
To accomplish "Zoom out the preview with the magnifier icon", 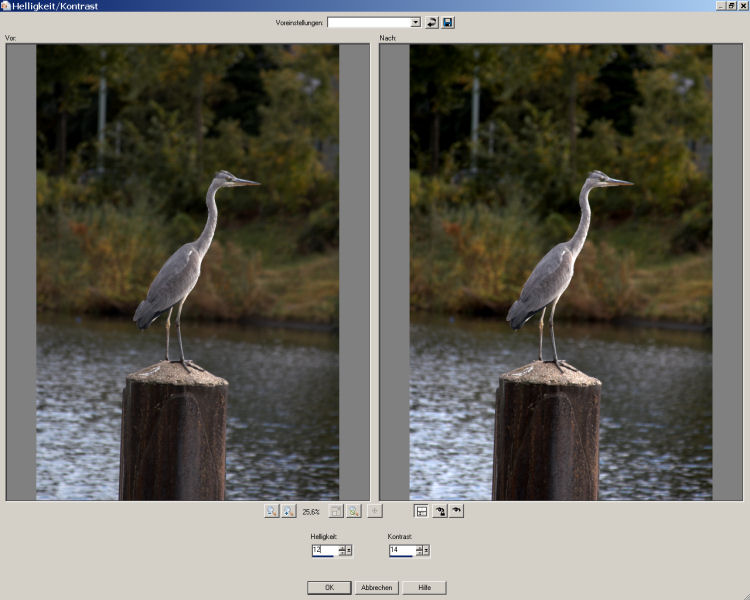I will pyautogui.click(x=271, y=511).
